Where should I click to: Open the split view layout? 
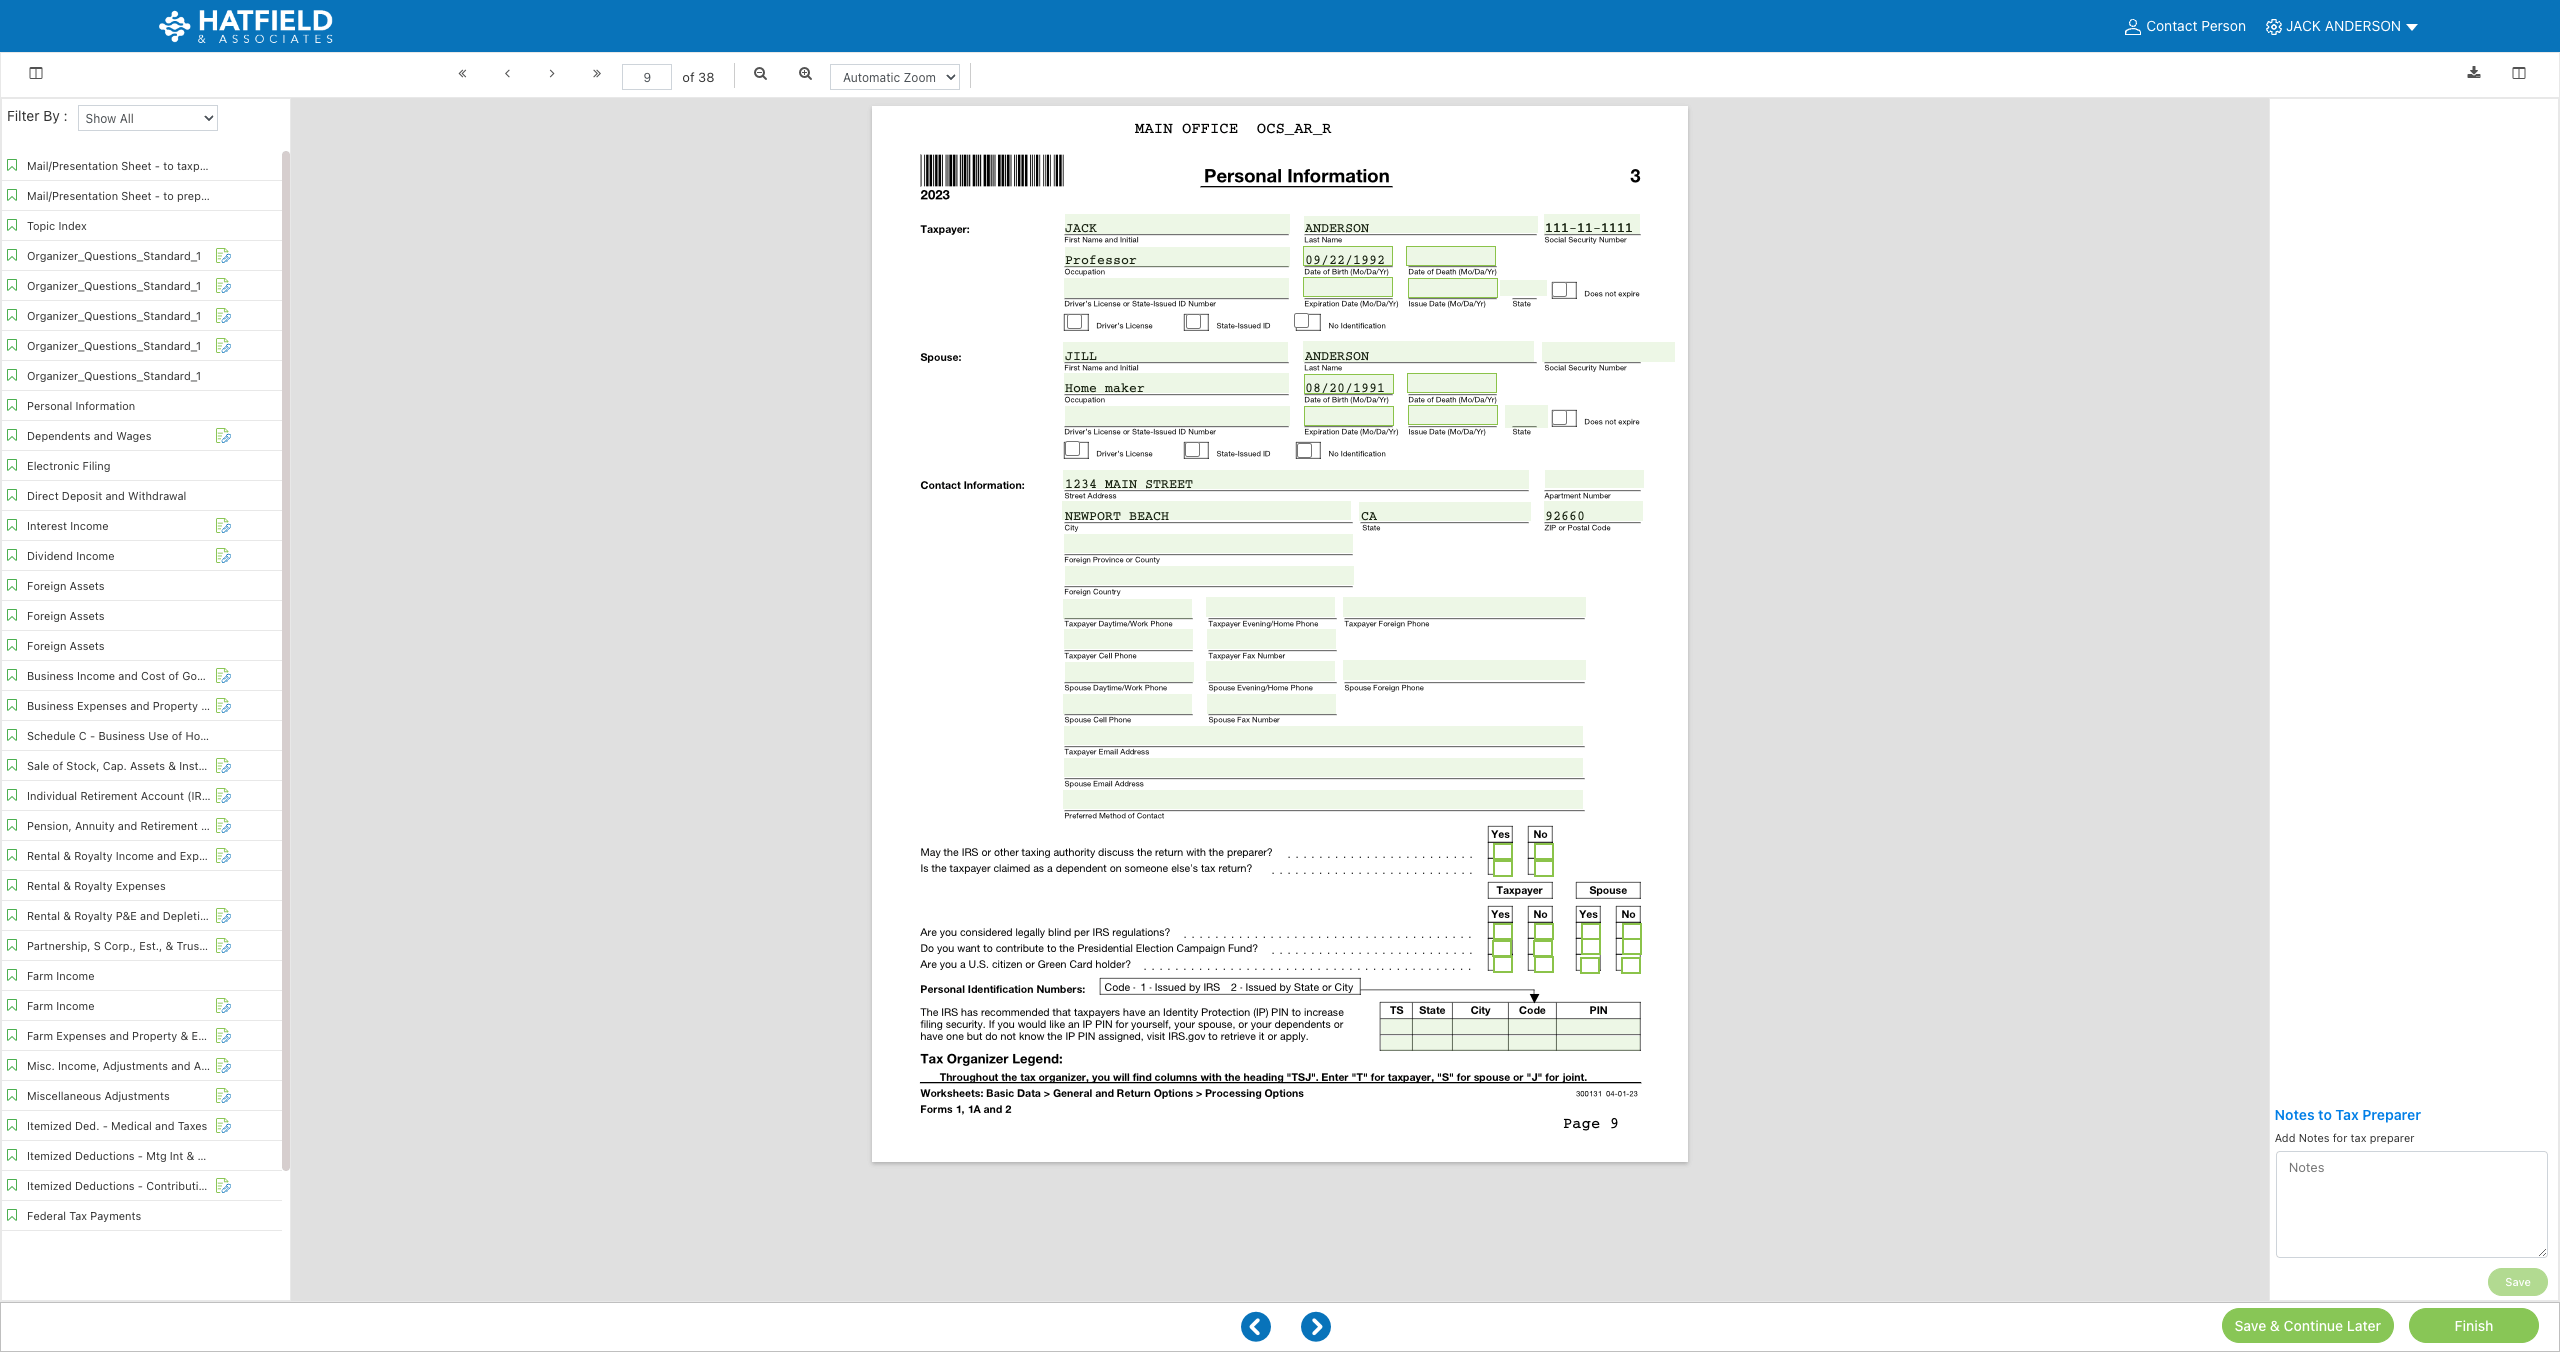point(2520,73)
